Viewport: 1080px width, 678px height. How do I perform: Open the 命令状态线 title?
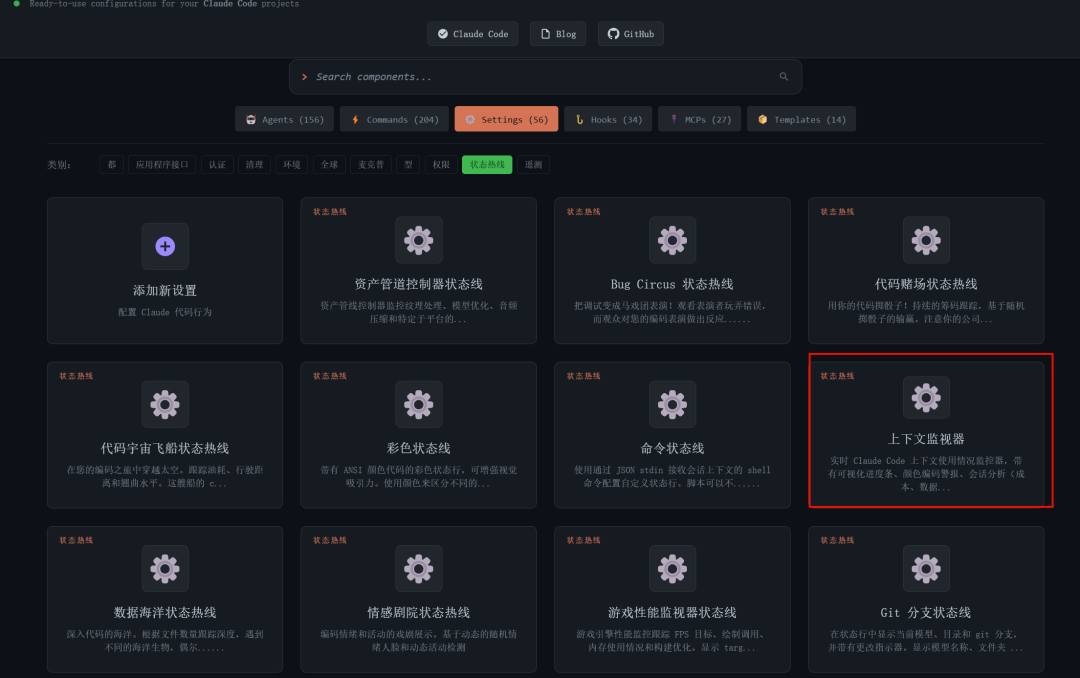coord(672,449)
